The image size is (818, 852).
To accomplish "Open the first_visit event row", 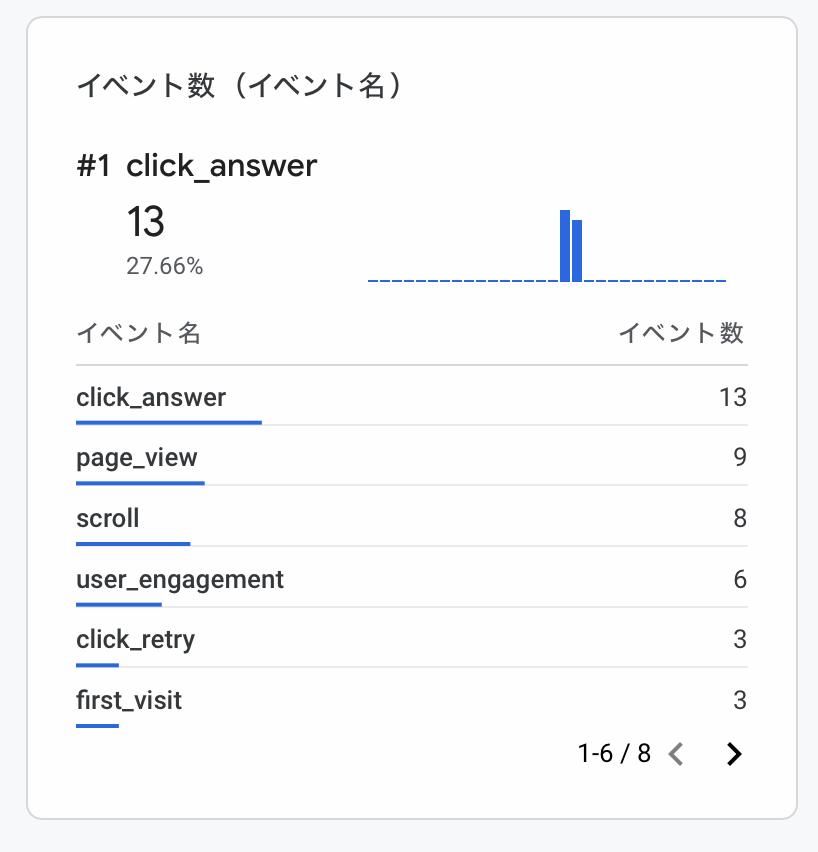I will coord(129,700).
